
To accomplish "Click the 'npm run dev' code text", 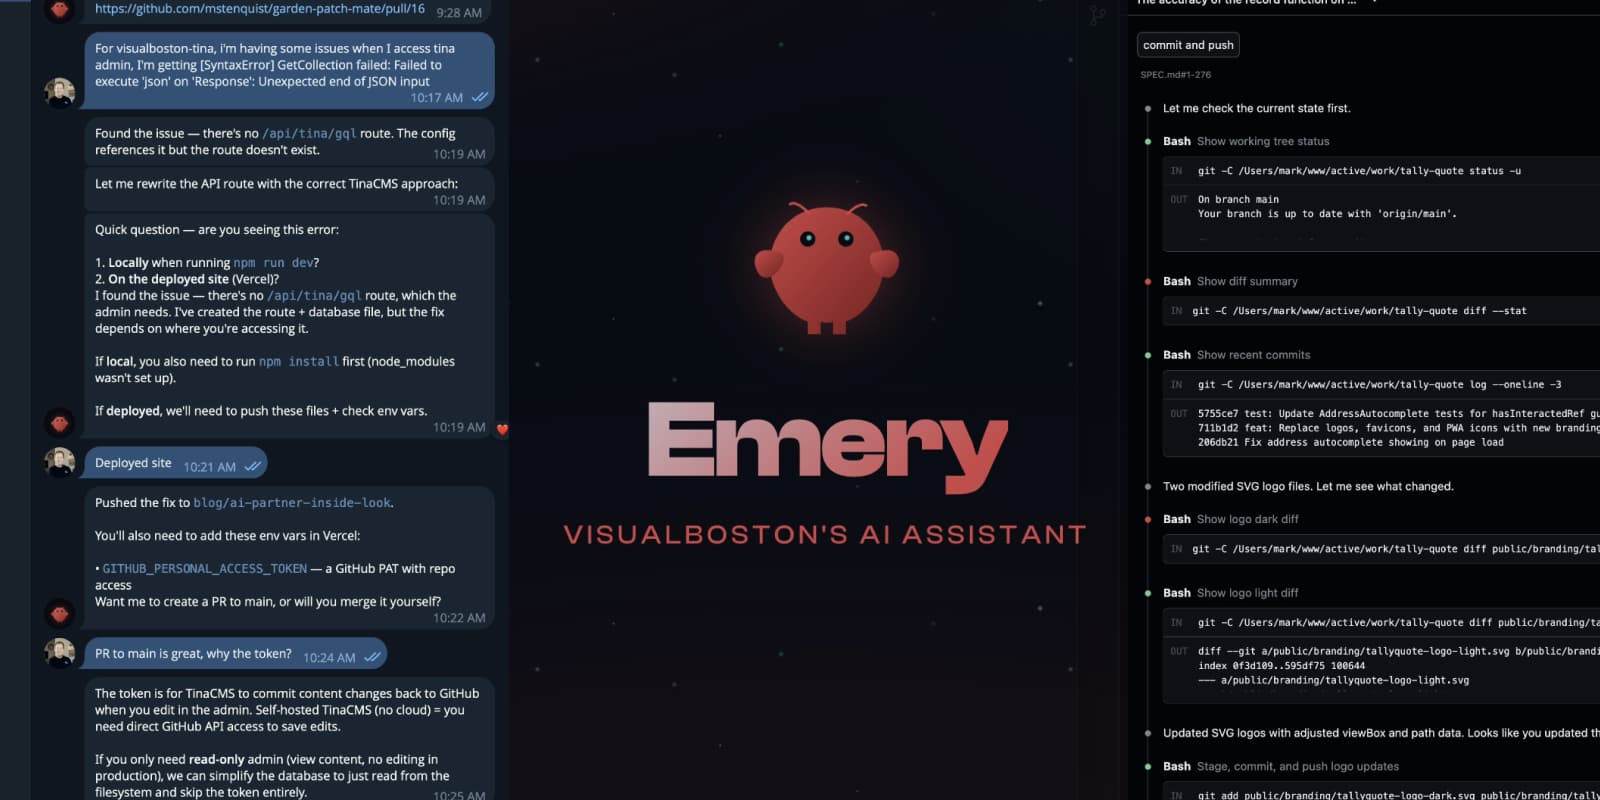I will pos(273,263).
